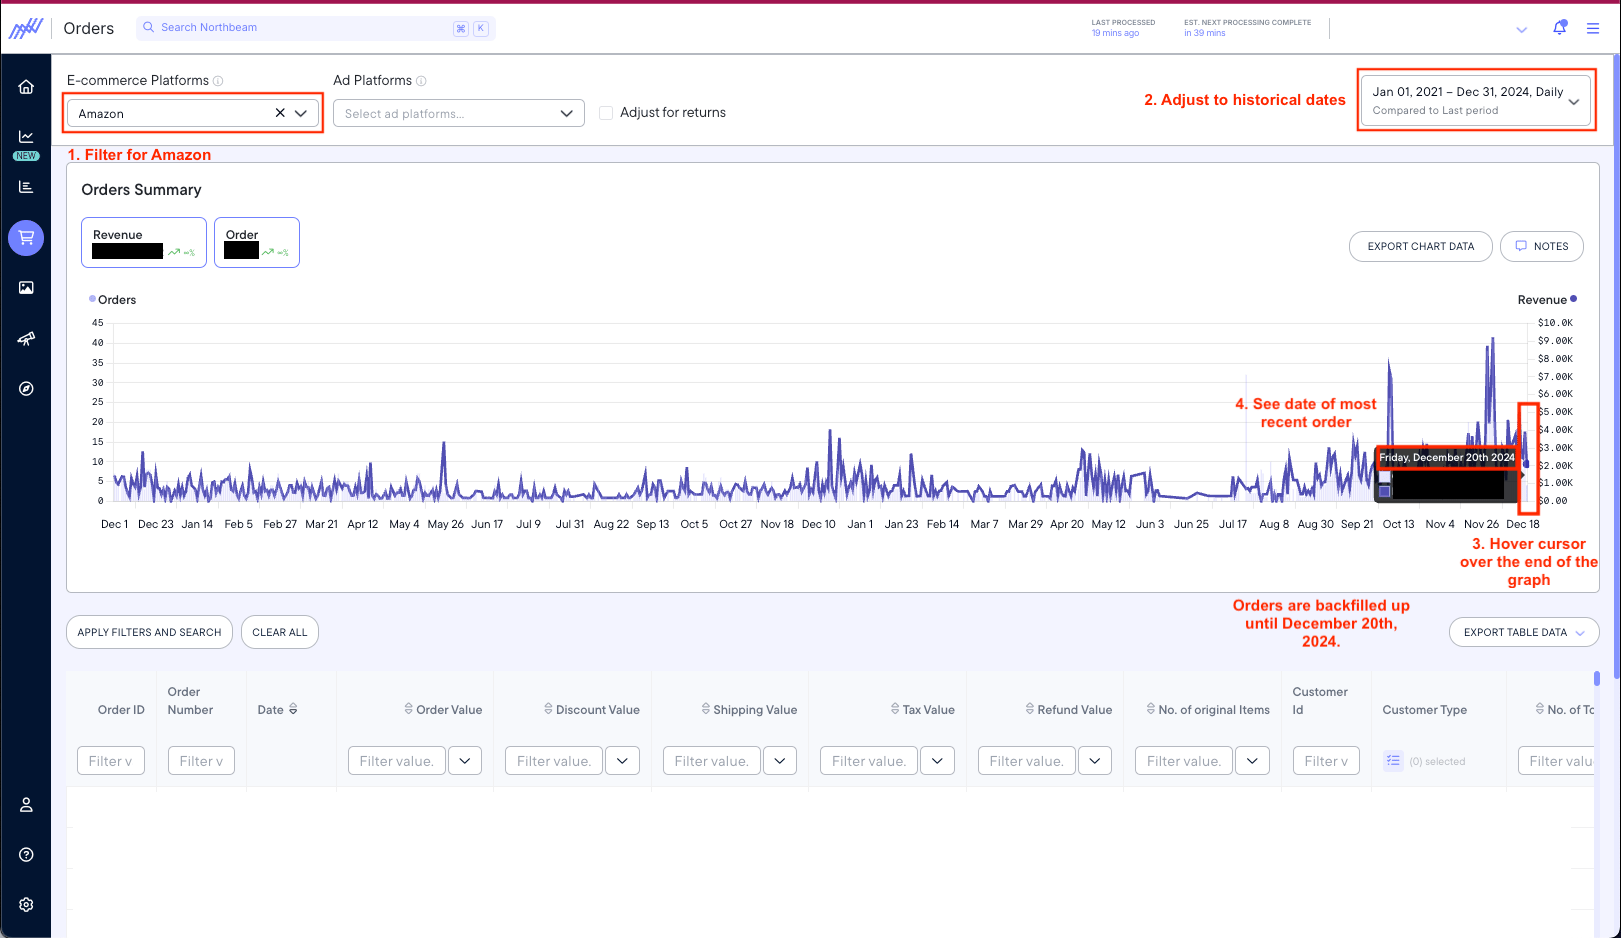Open Customer Type selected filter

coord(1426,761)
